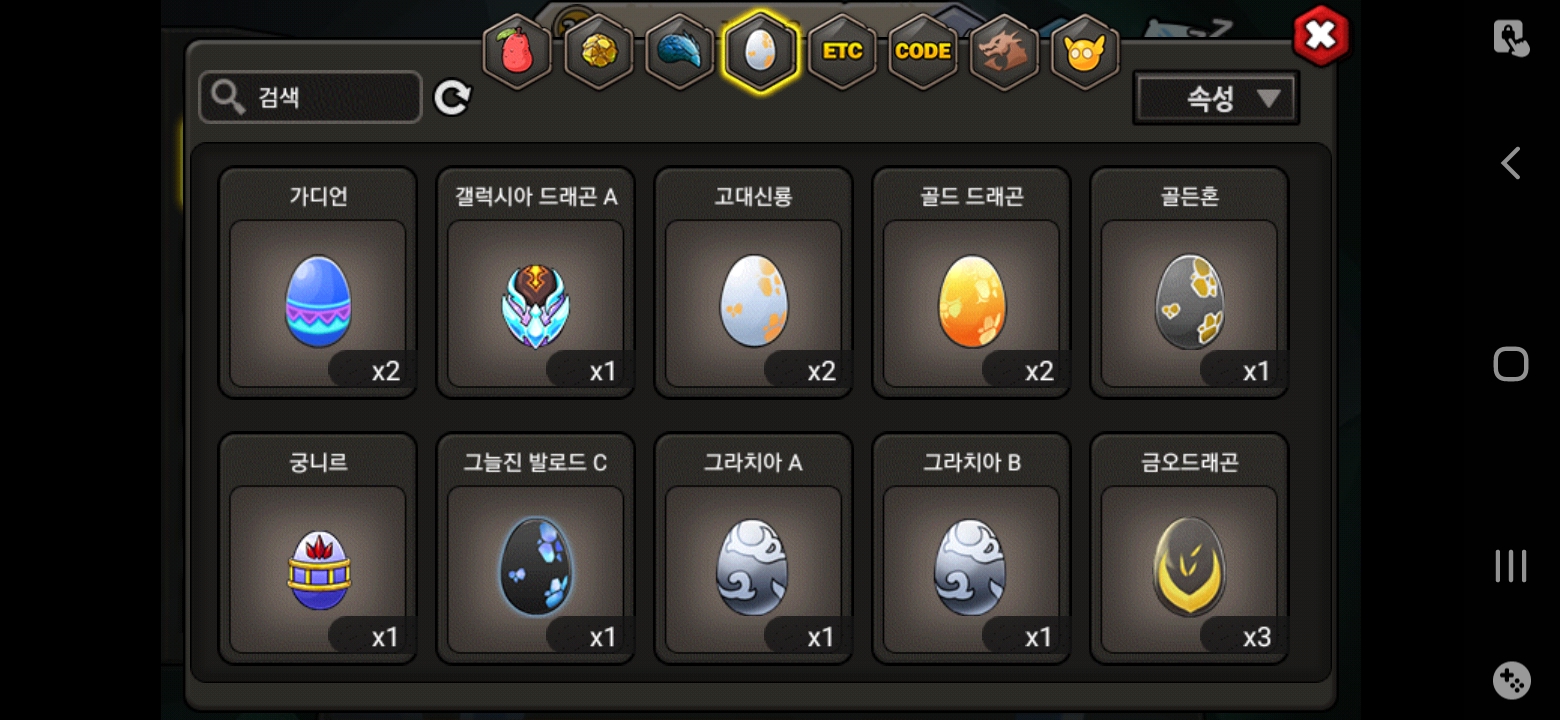Open the red fruit food tab
This screenshot has height=720, width=1560.
pyautogui.click(x=517, y=52)
